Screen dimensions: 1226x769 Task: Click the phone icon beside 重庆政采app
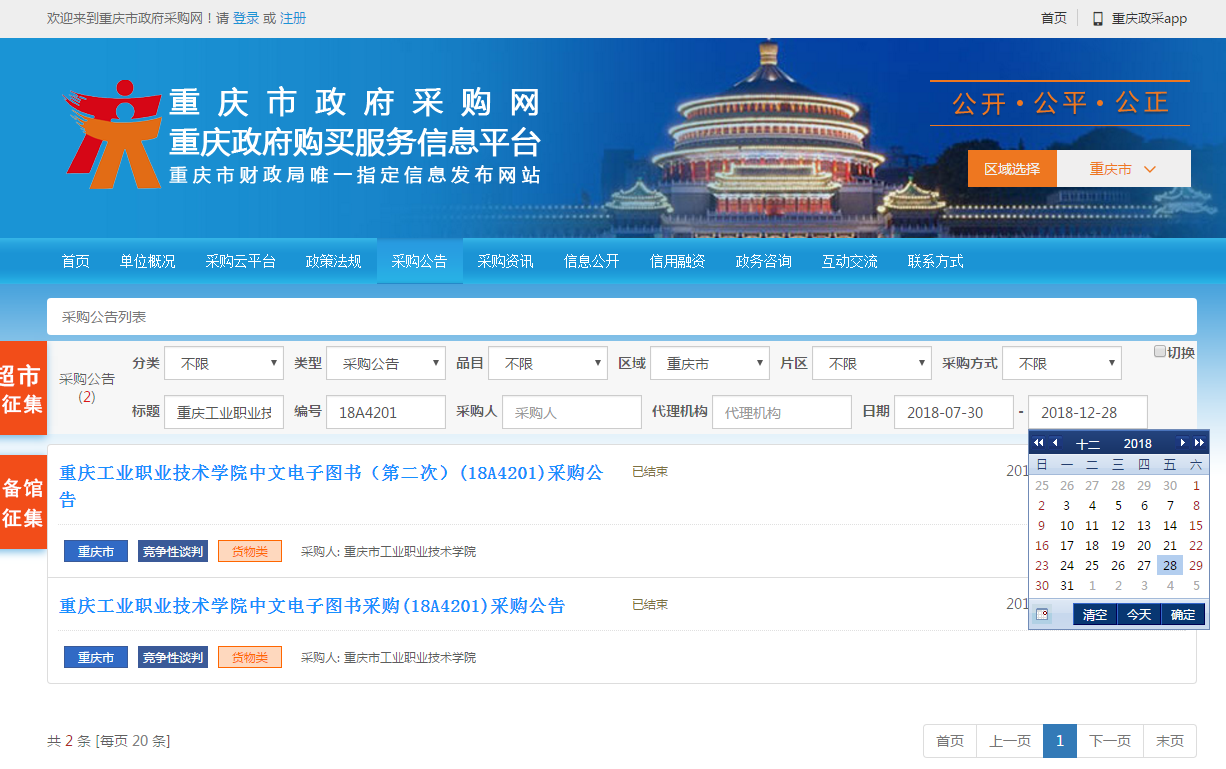(x=1097, y=18)
